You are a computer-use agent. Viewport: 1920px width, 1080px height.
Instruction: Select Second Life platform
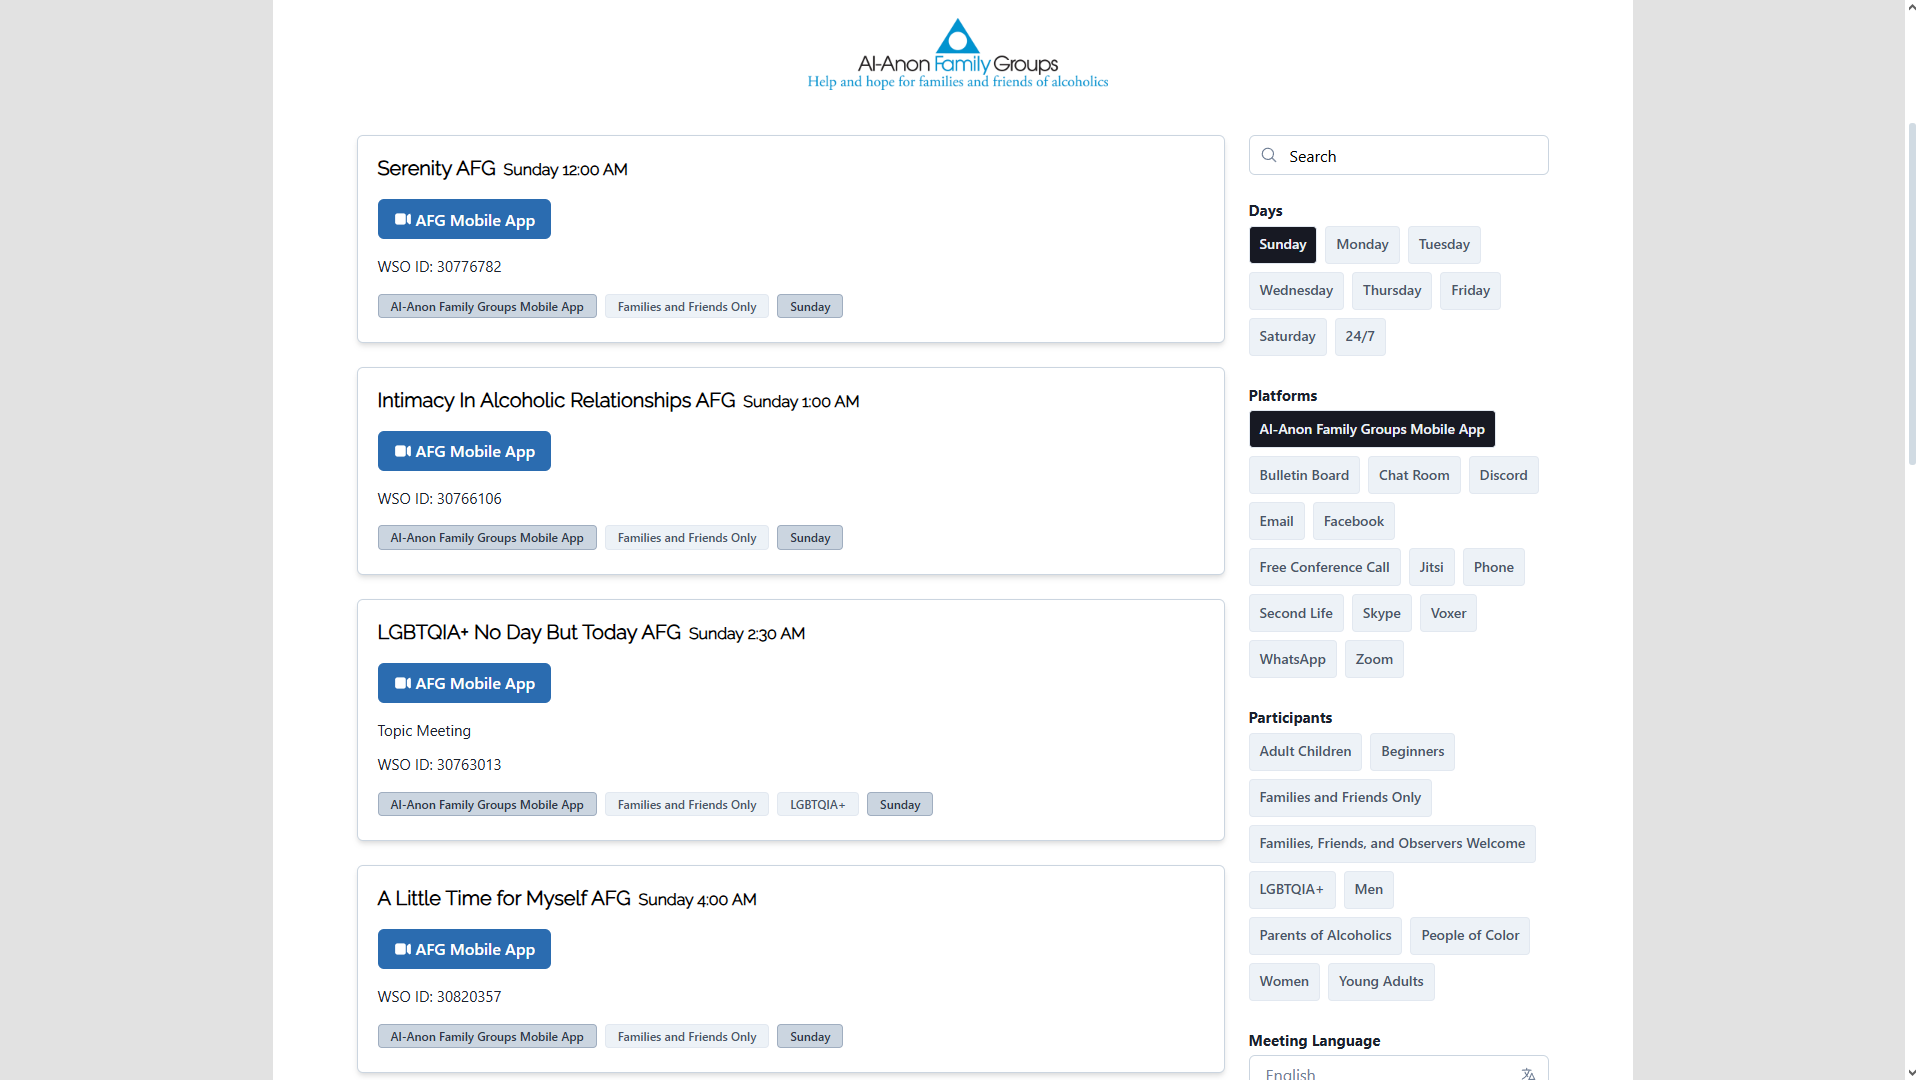pos(1295,613)
